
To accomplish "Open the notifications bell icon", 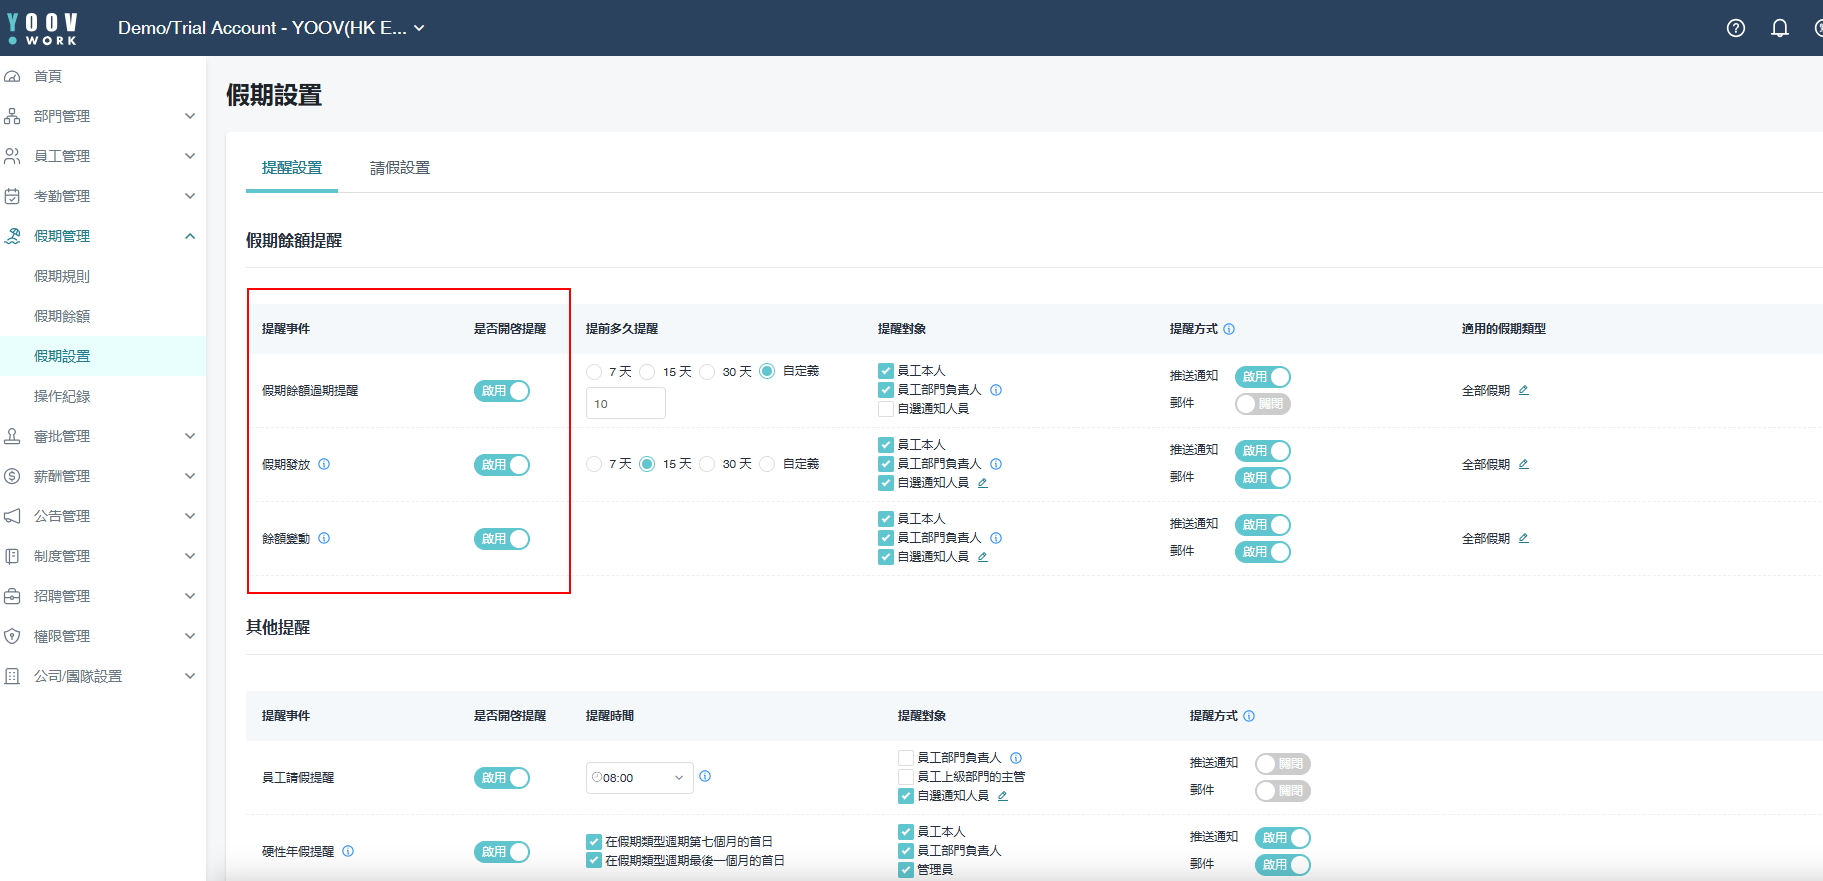I will pos(1780,28).
